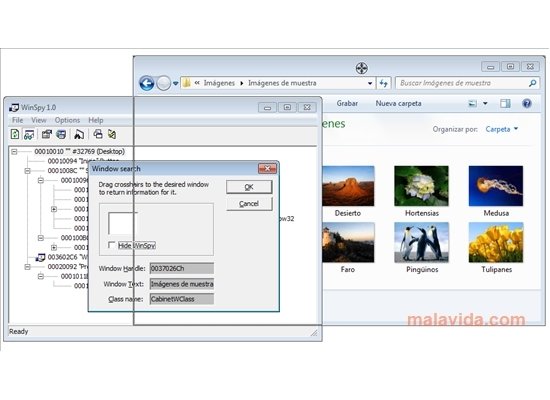Select the 00010094 tree row
Viewport: 550px width, 400px height.
[68, 161]
